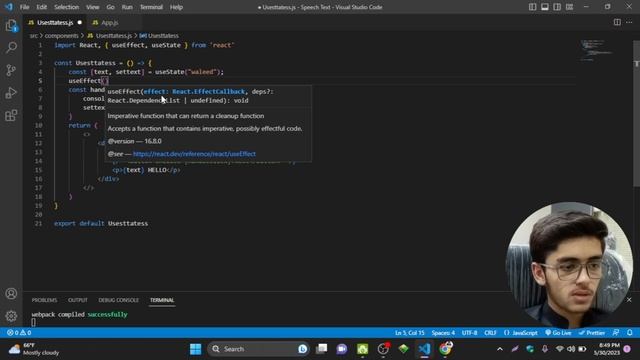Switch to the PROBLEMS panel tab
640x360 pixels.
[x=44, y=300]
